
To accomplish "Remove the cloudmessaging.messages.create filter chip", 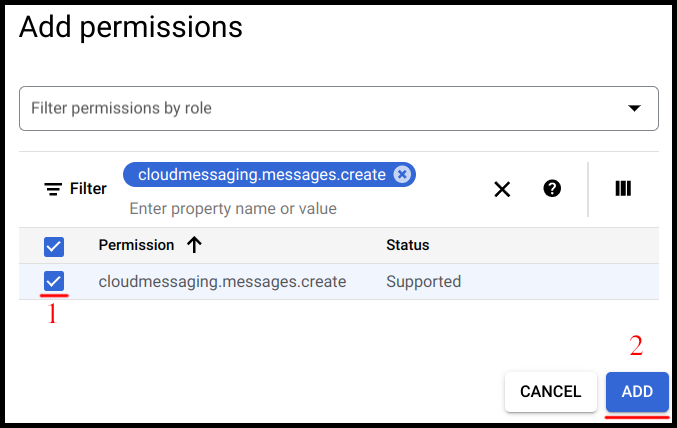I will click(402, 174).
